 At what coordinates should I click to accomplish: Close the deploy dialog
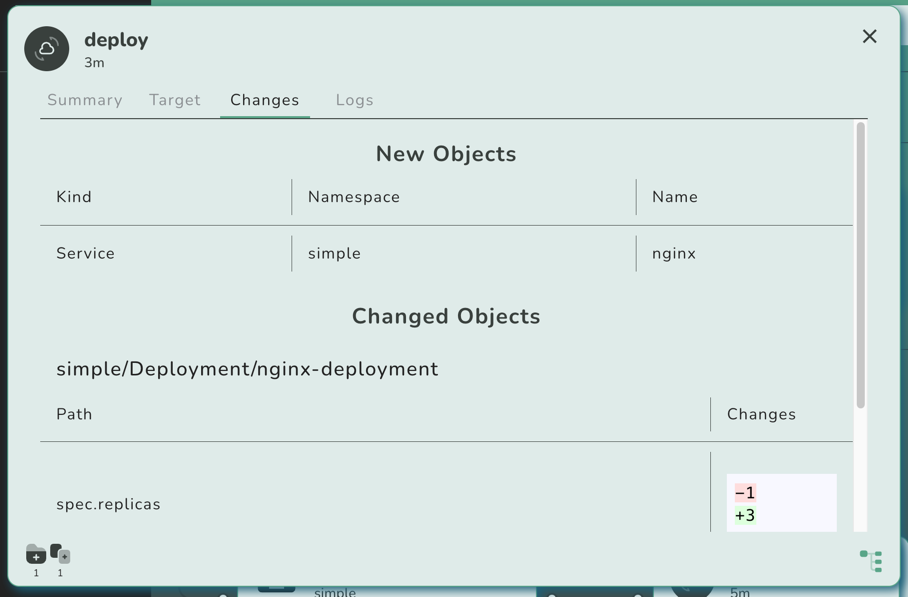(869, 37)
